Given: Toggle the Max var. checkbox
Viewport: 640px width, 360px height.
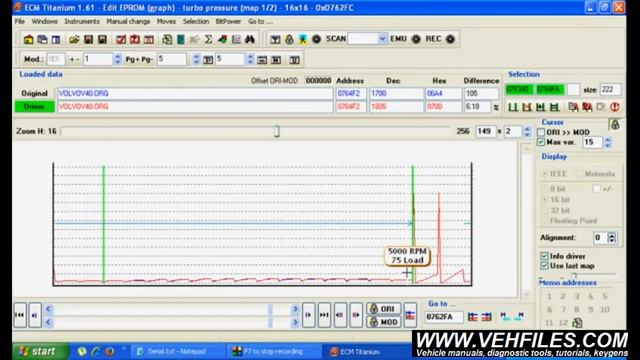Looking at the screenshot, I should click(541, 142).
